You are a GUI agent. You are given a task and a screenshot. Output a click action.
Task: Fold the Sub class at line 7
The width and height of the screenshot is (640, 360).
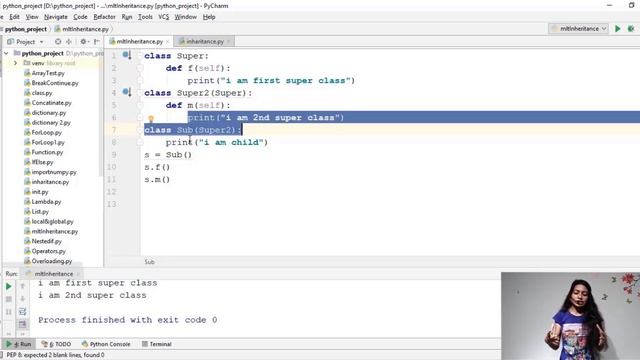(x=140, y=130)
